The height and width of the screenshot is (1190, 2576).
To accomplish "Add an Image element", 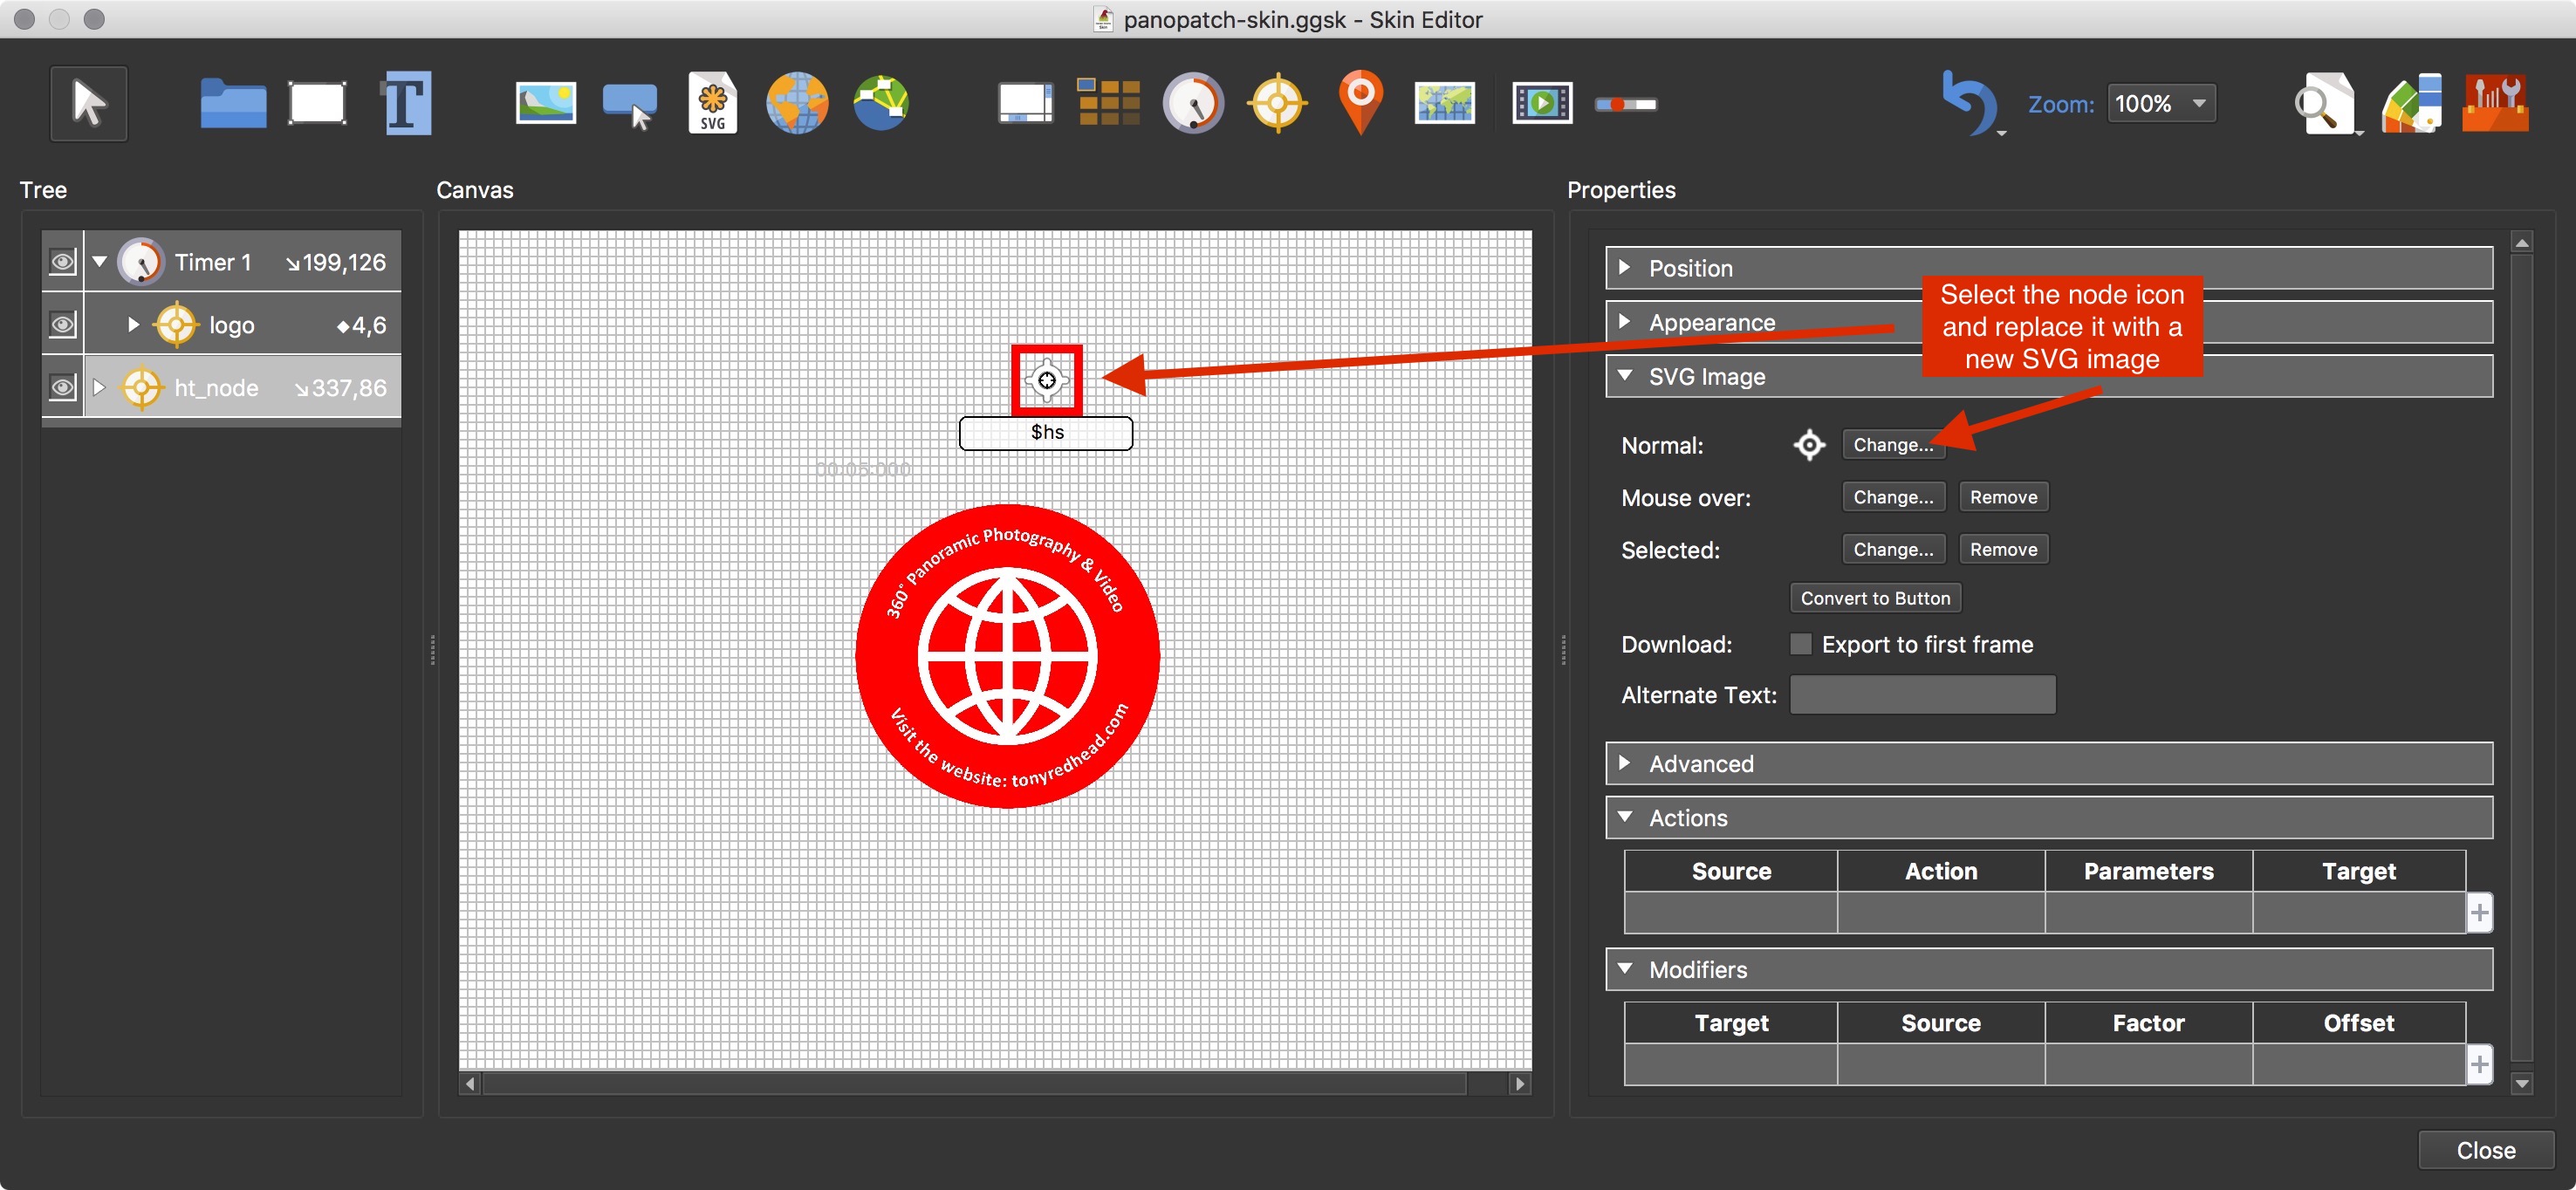I will pos(546,103).
